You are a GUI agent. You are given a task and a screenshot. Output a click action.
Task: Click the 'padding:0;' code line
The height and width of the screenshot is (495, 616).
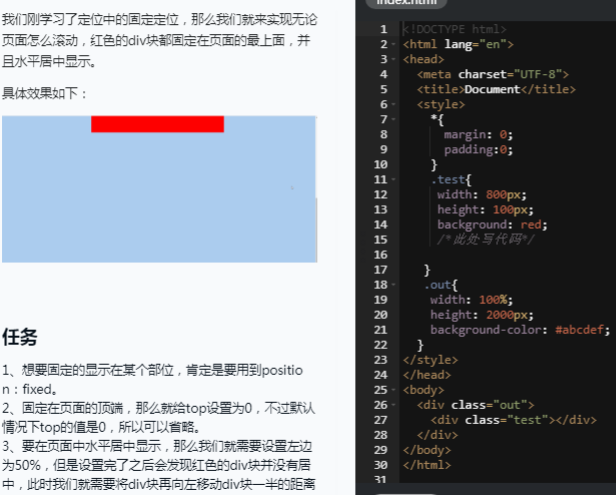click(x=478, y=149)
